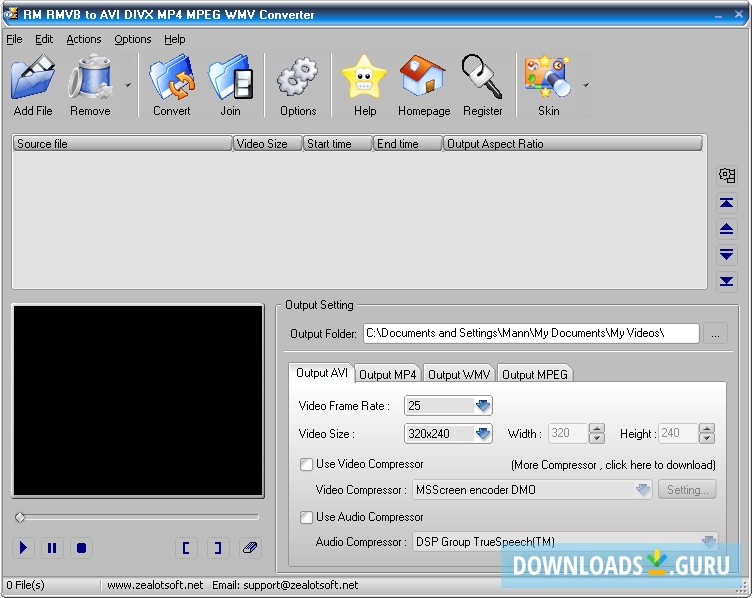
Task: Start conversion with the Convert icon
Action: click(172, 78)
